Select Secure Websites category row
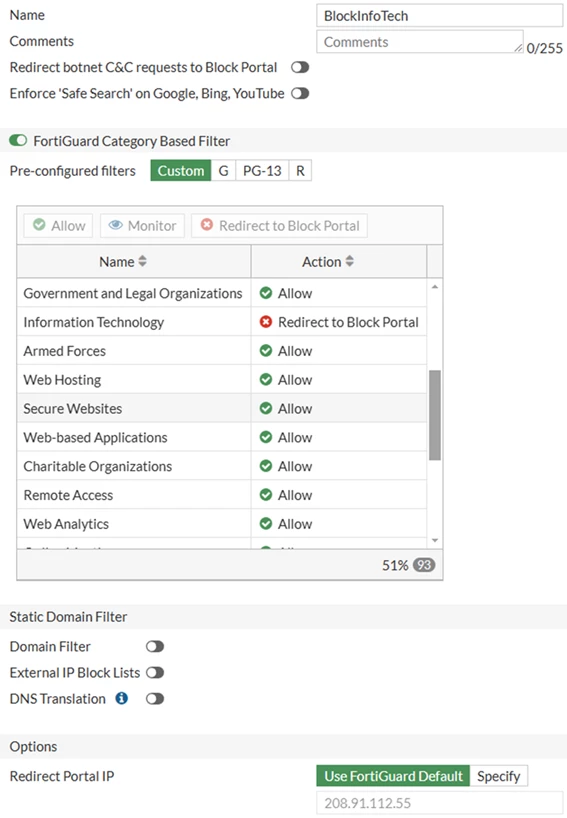567x818 pixels. pyautogui.click(x=222, y=408)
